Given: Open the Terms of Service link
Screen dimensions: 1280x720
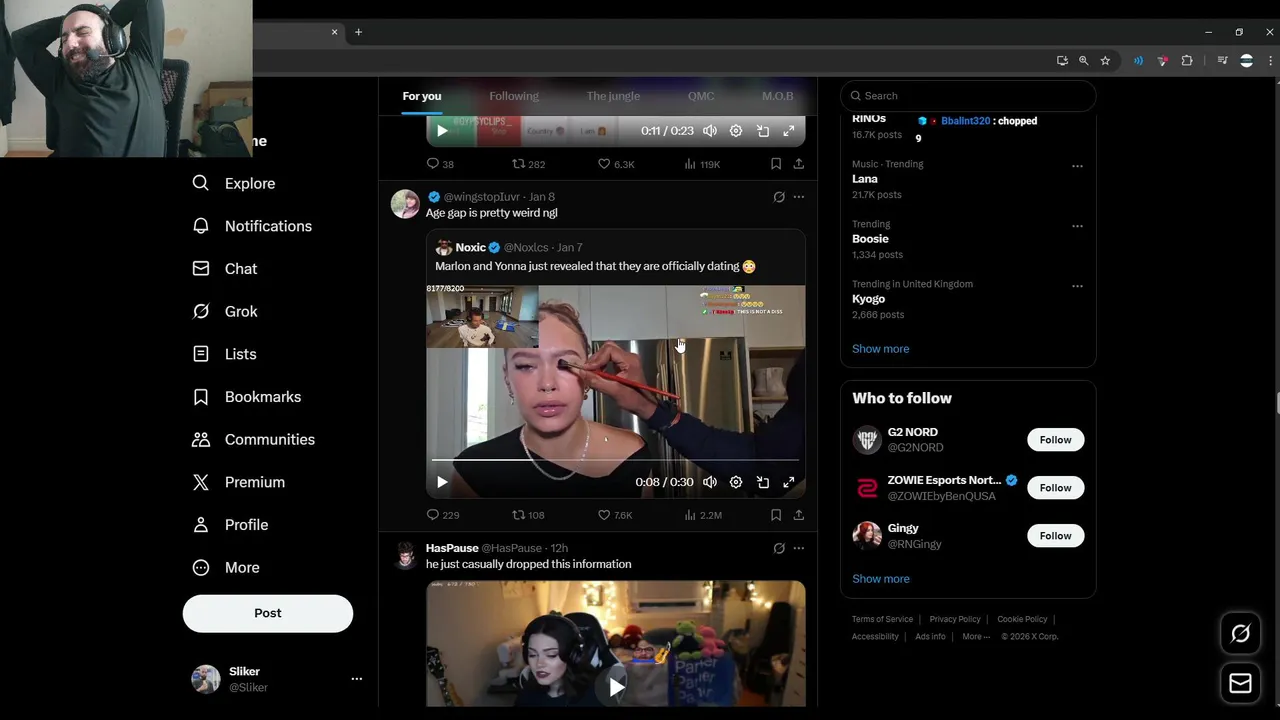Looking at the screenshot, I should 882,620.
